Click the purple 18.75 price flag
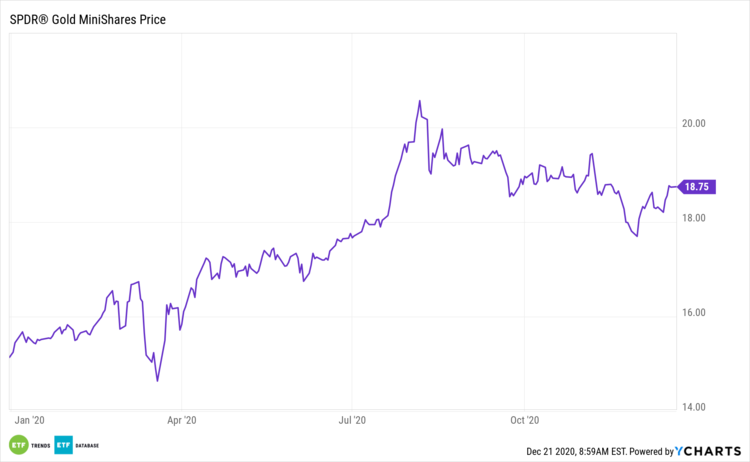750x462 pixels. point(696,186)
